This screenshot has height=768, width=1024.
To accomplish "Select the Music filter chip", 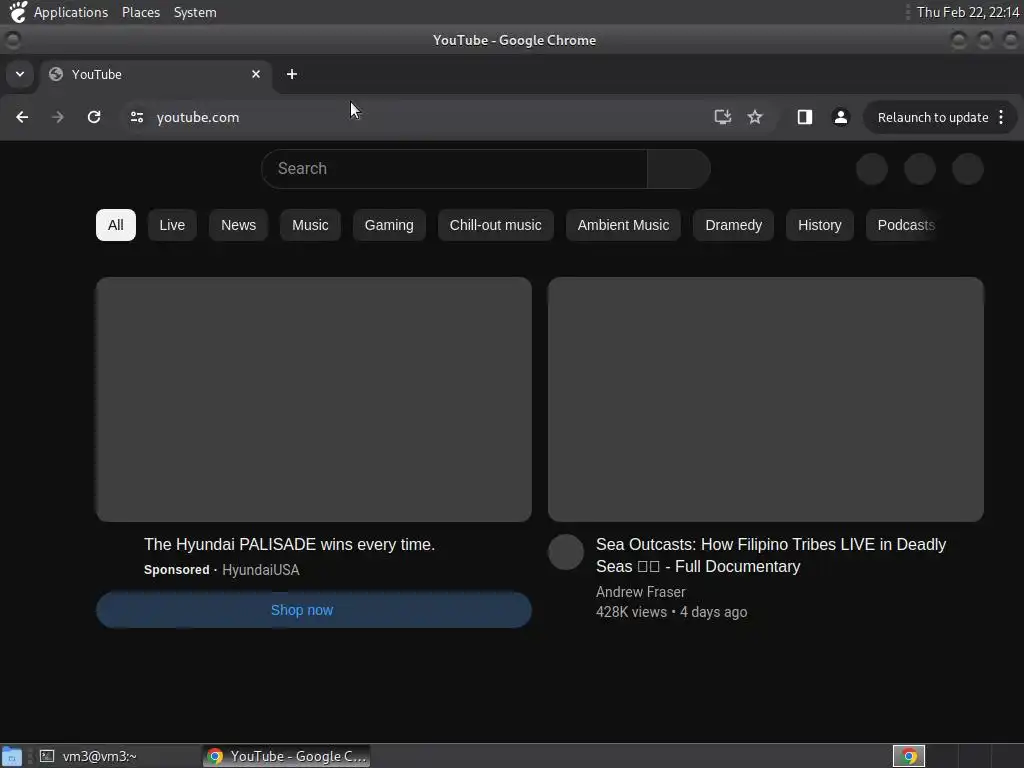I will (310, 225).
